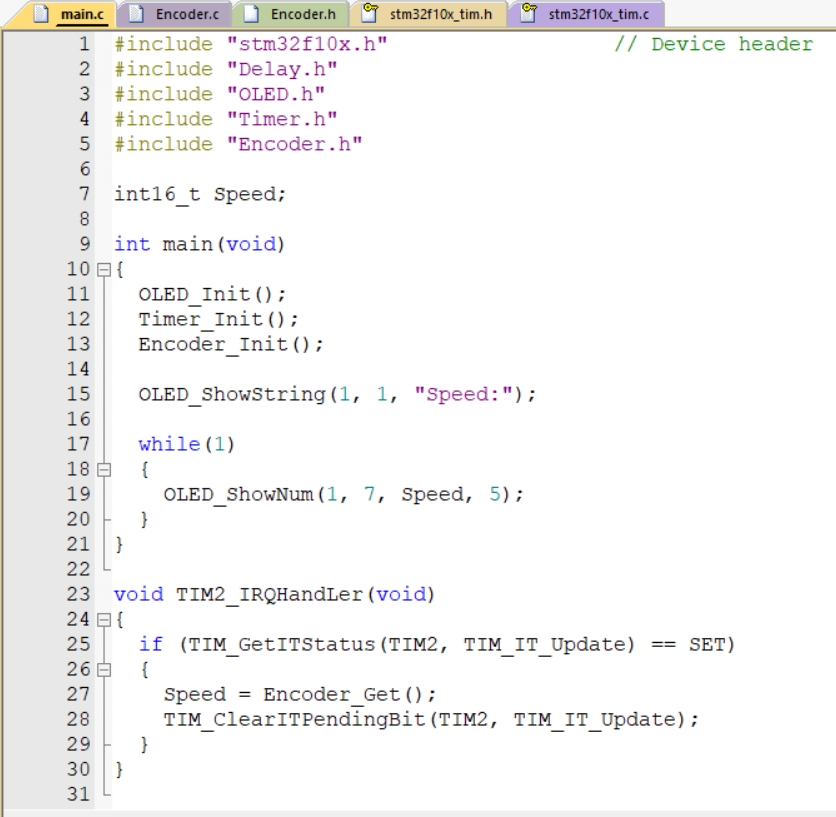Click the locked file icon of stm32f10x_tim.c

point(528,13)
